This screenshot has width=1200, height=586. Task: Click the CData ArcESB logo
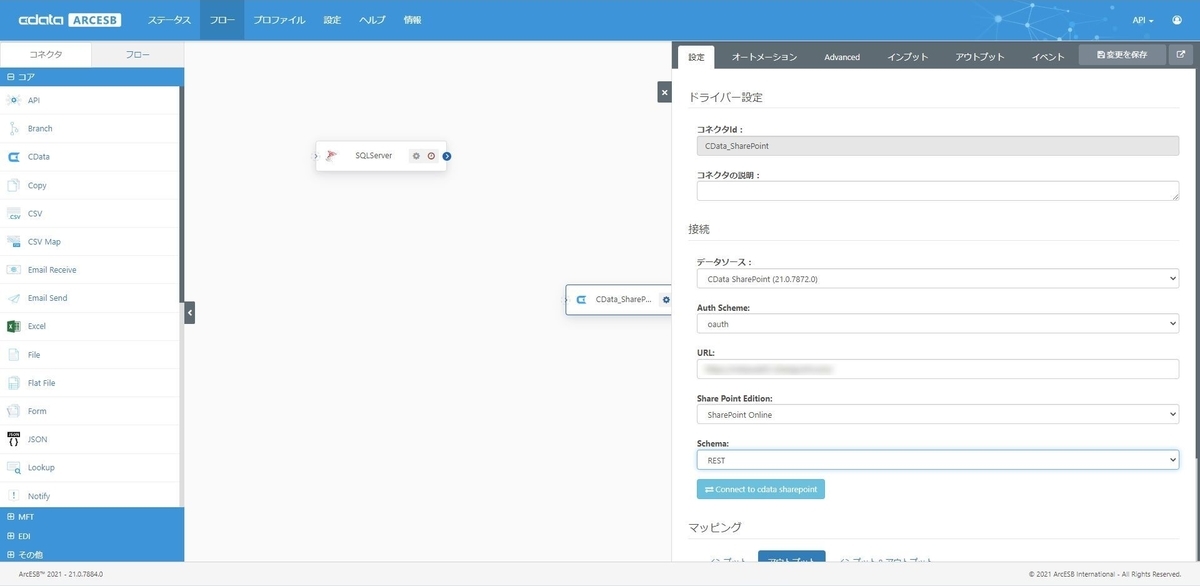pos(70,20)
